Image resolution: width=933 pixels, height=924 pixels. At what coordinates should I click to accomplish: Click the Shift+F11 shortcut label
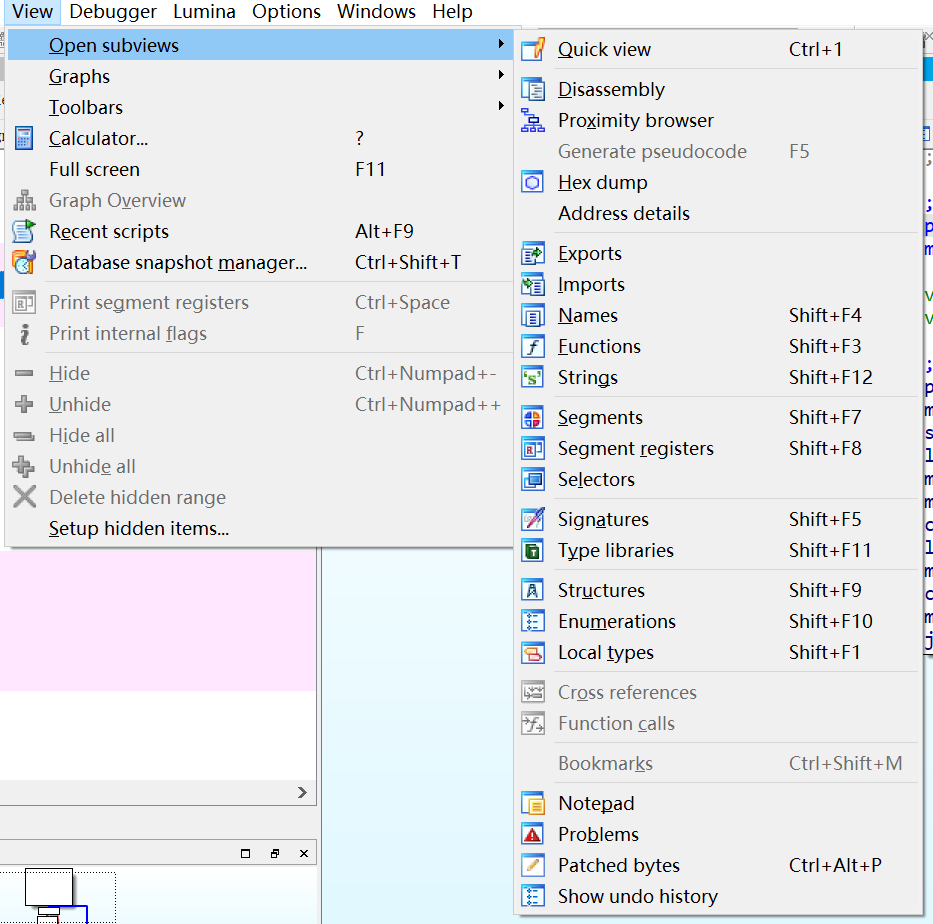click(x=829, y=550)
